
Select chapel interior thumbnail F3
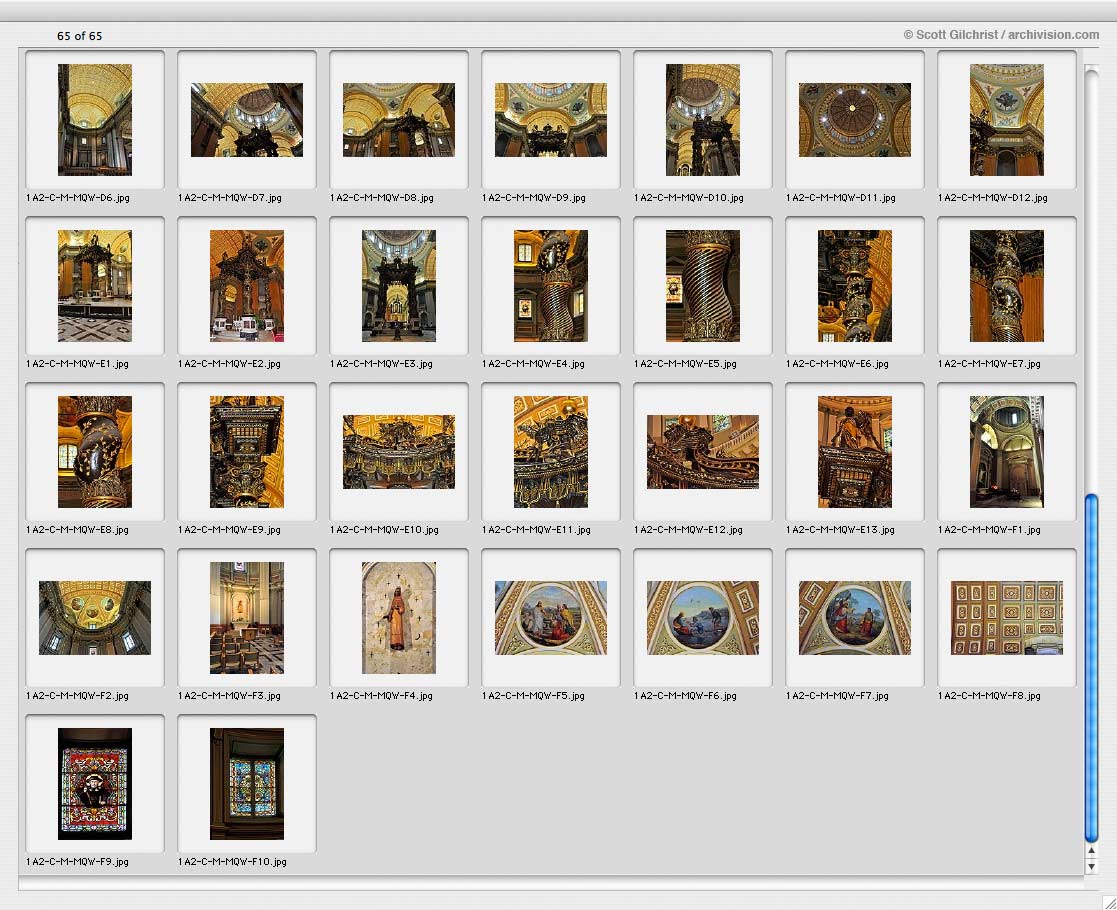coord(246,618)
